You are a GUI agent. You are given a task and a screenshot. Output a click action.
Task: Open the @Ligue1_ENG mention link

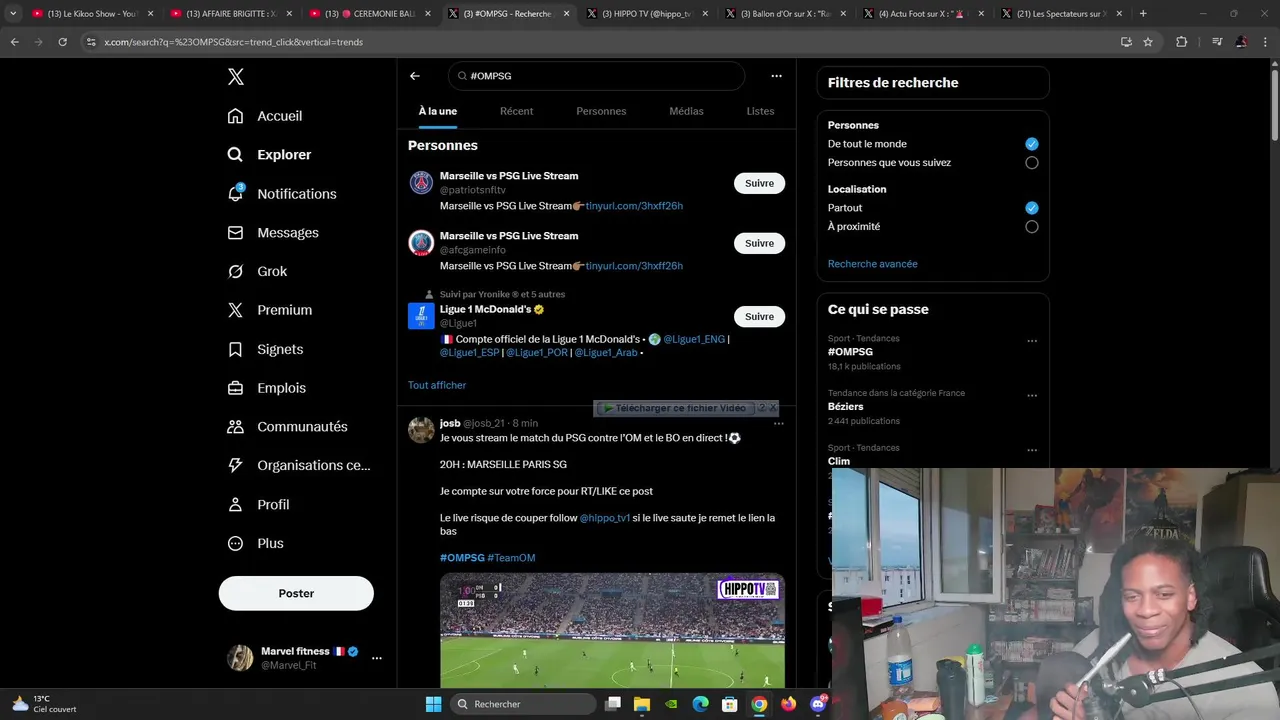694,339
